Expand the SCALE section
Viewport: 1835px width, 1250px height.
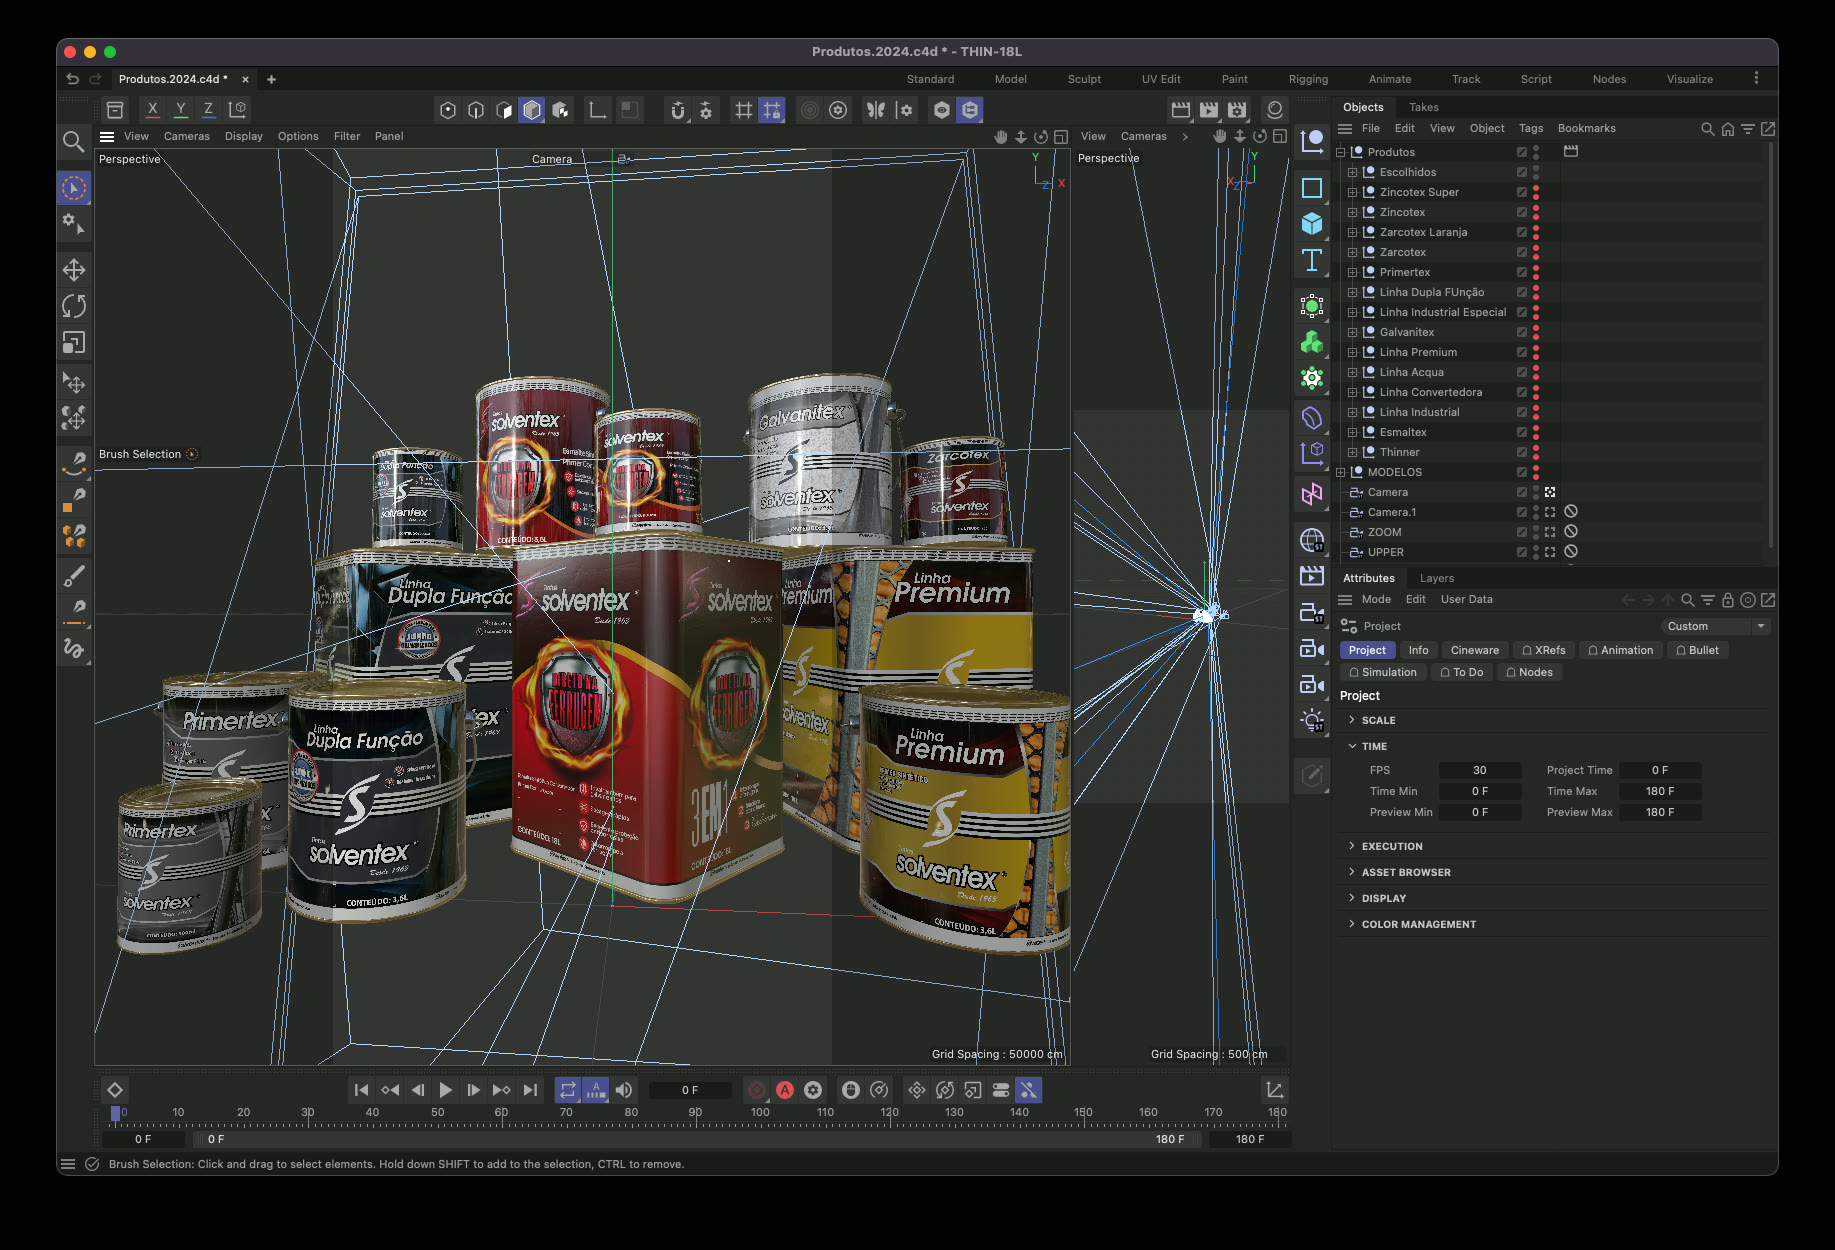point(1352,720)
